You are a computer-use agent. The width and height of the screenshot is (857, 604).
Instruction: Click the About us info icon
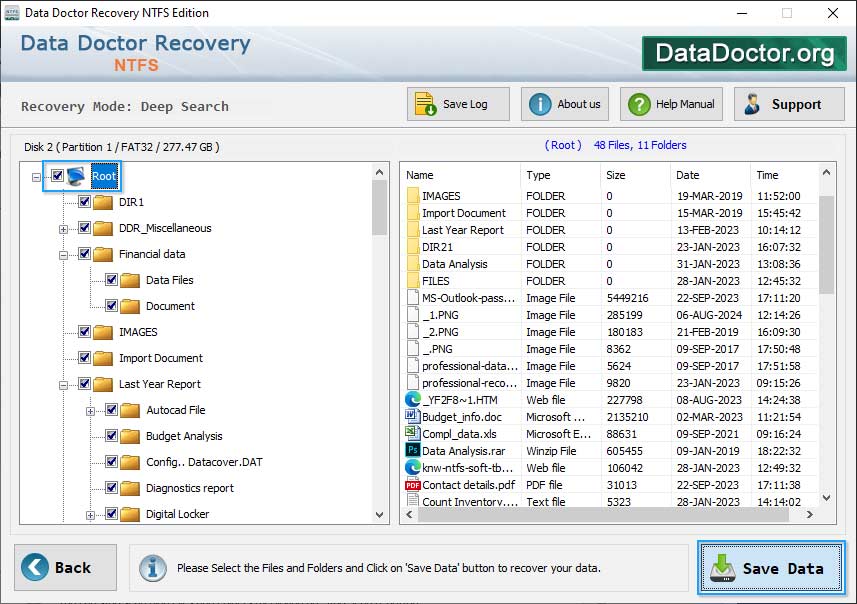[x=540, y=104]
